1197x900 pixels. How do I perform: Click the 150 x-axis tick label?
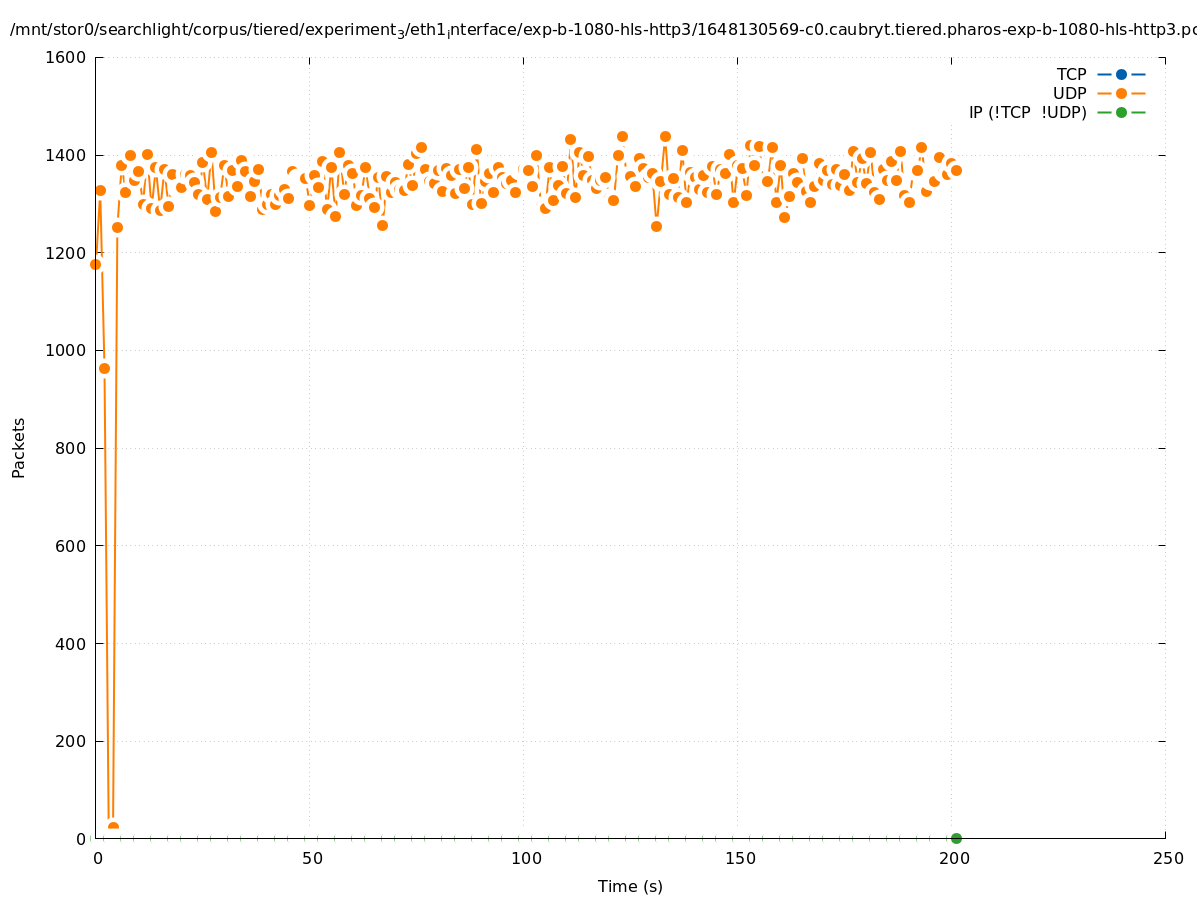[739, 858]
